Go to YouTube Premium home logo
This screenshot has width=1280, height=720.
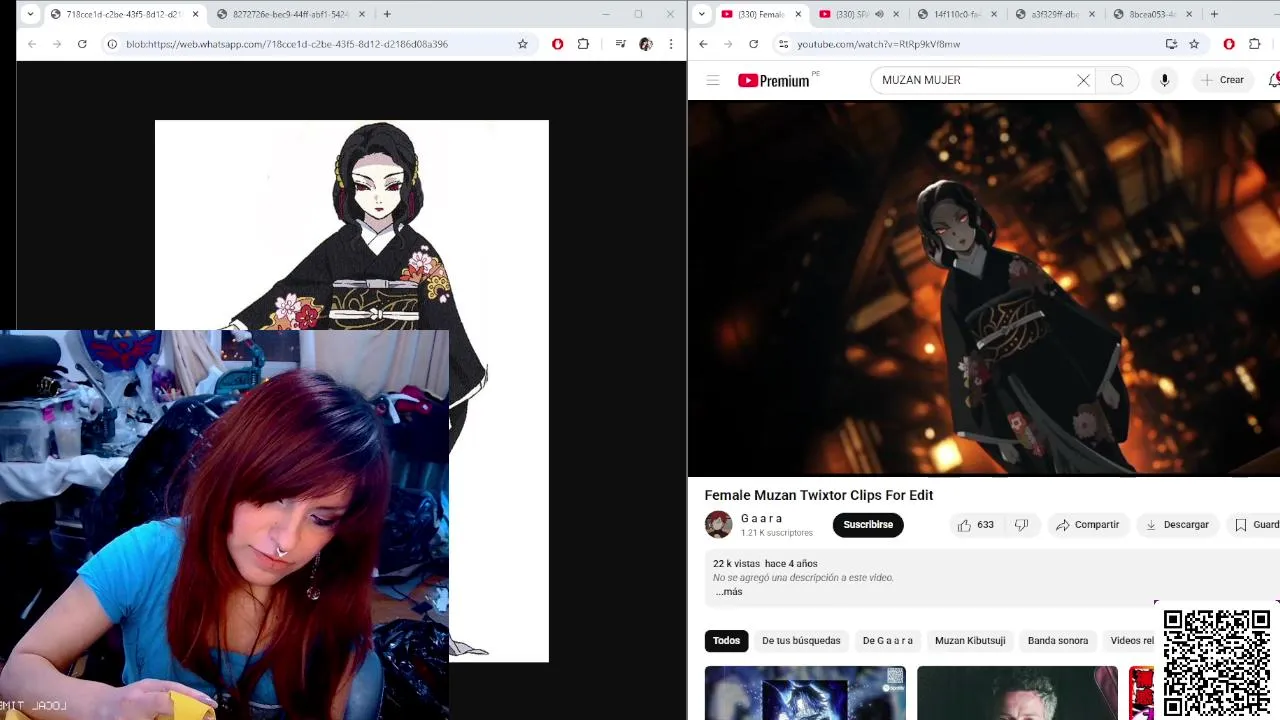point(776,80)
